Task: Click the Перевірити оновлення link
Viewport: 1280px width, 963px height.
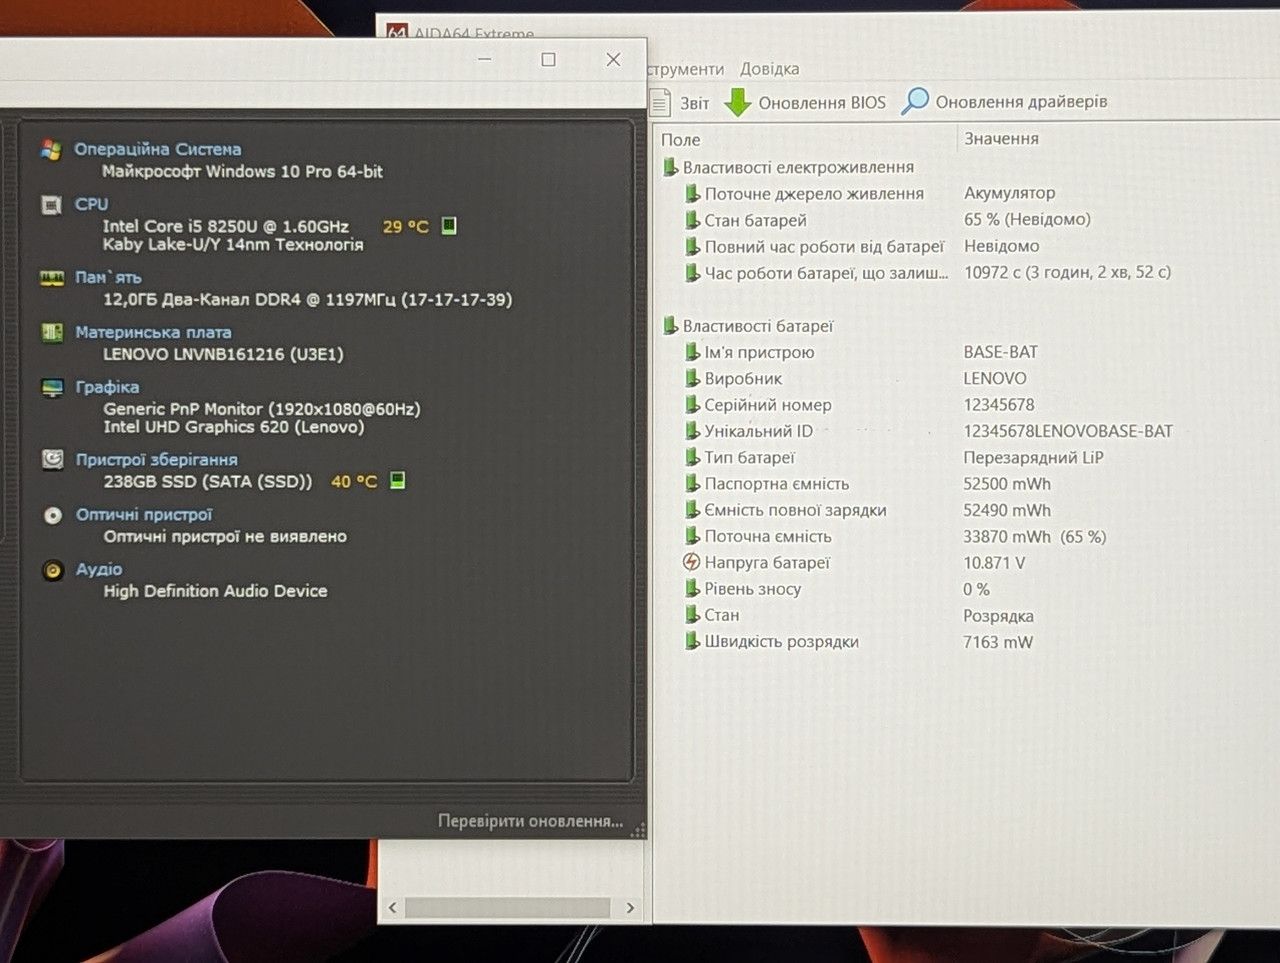Action: [x=530, y=821]
